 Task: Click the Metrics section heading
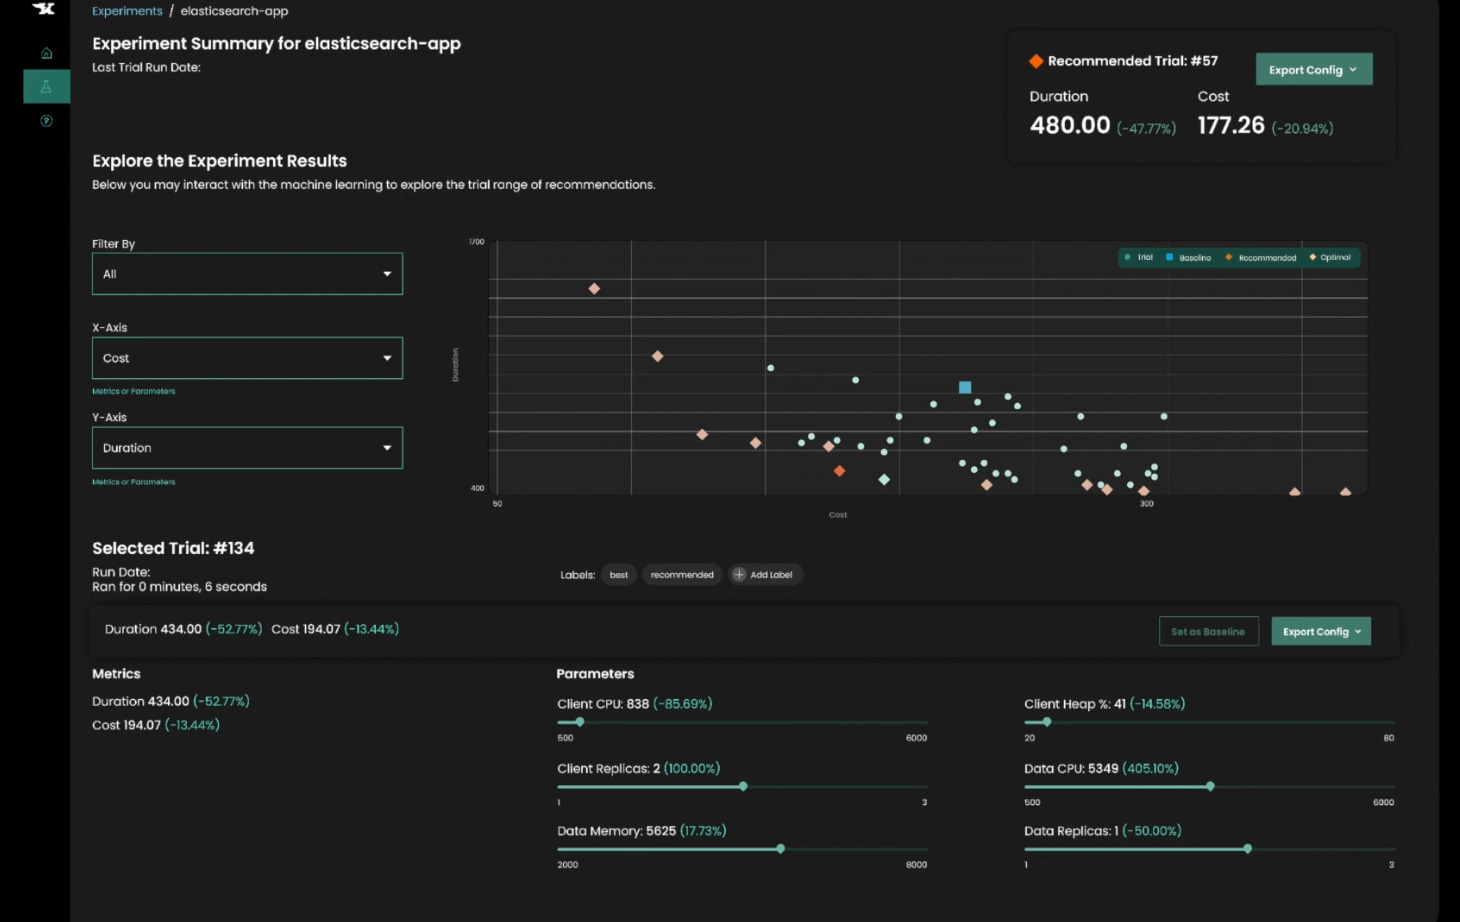[116, 674]
